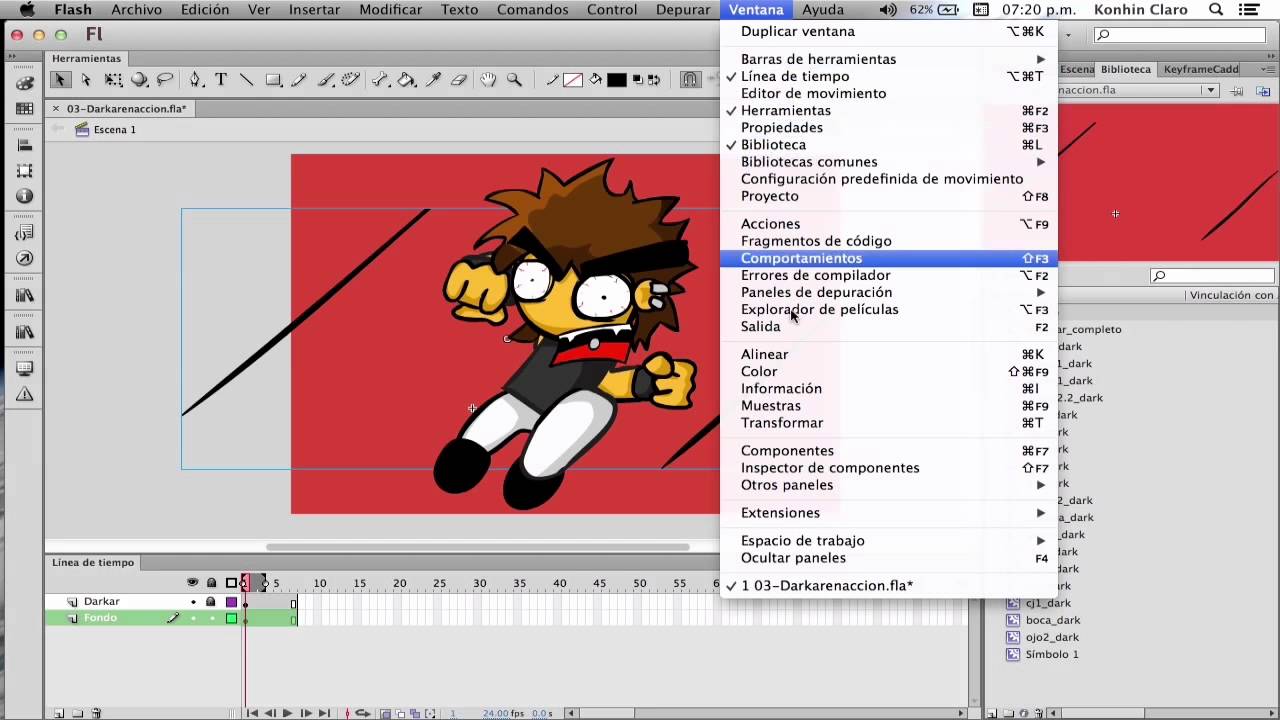The image size is (1280, 720).
Task: Open the Swatches grid panel icon
Action: click(x=25, y=108)
